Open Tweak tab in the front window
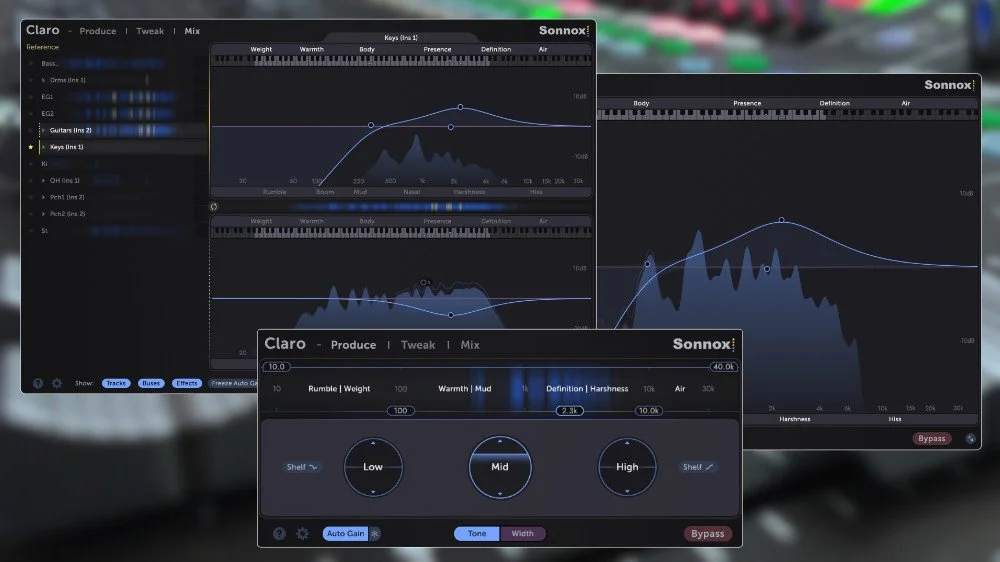 point(418,345)
